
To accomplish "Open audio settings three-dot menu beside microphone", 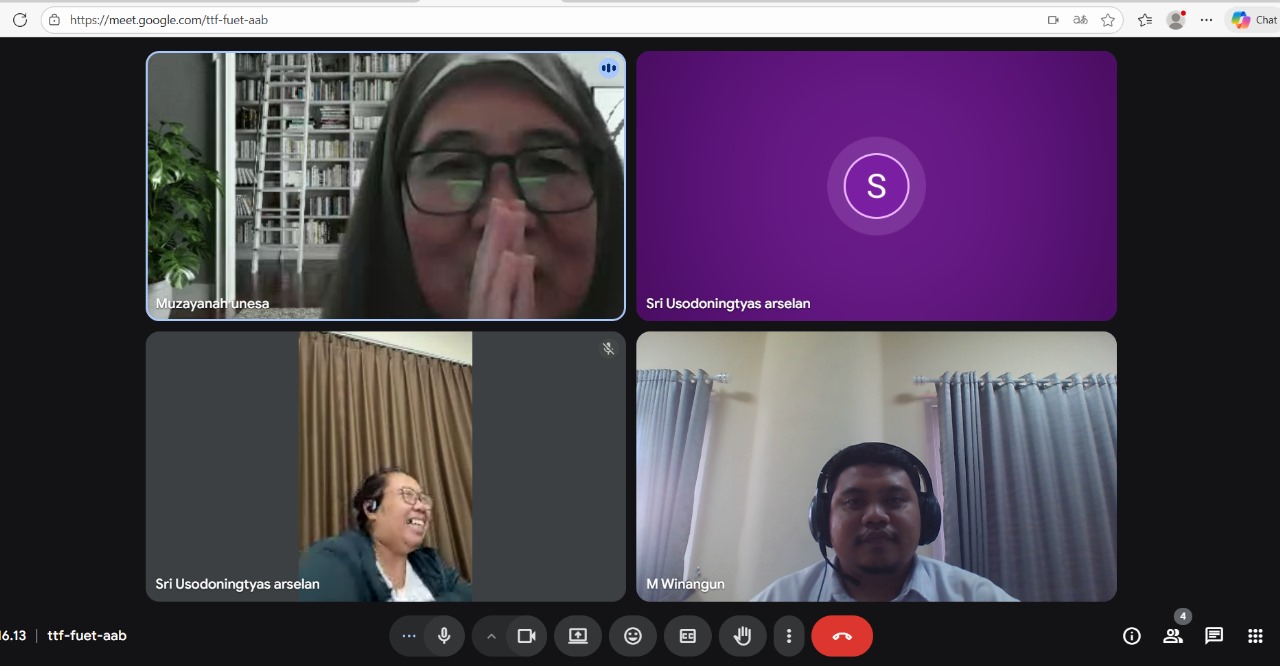I will tap(408, 636).
